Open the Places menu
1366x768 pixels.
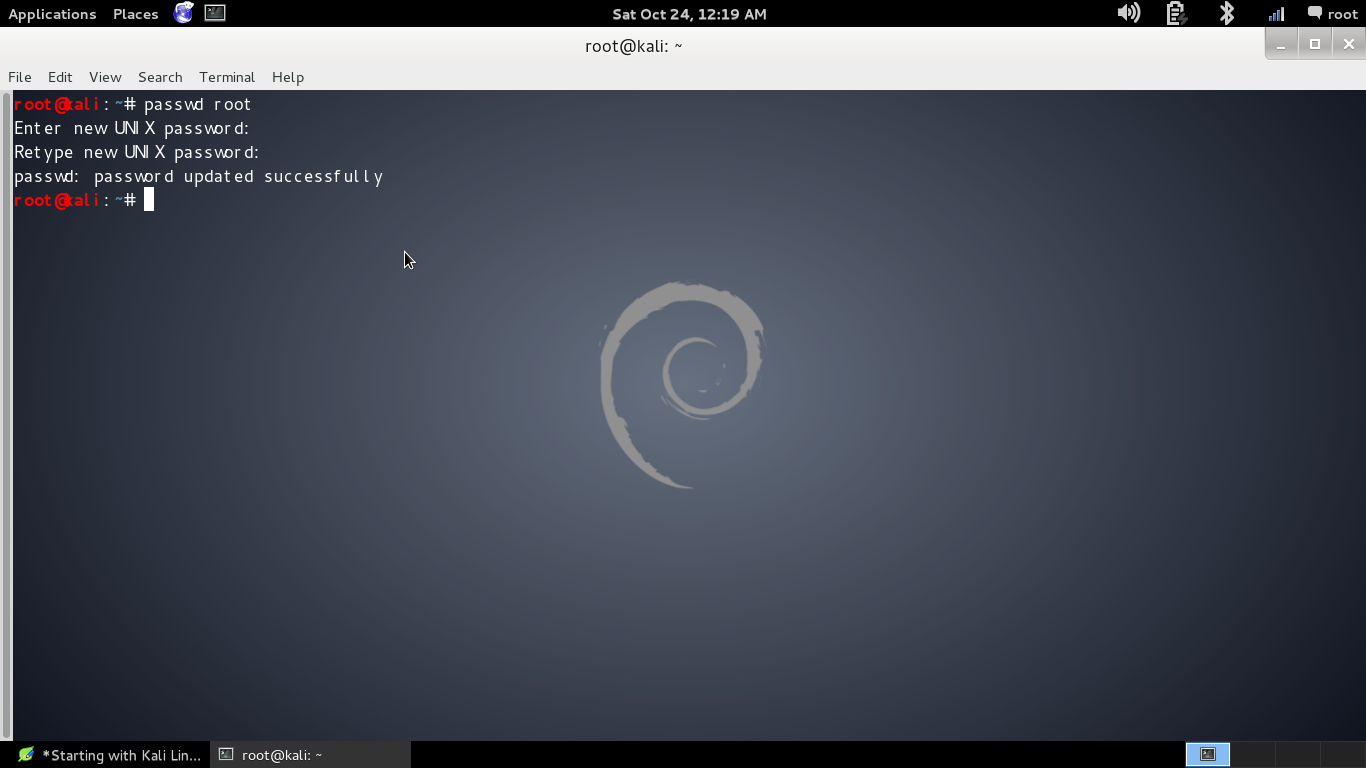pos(136,14)
